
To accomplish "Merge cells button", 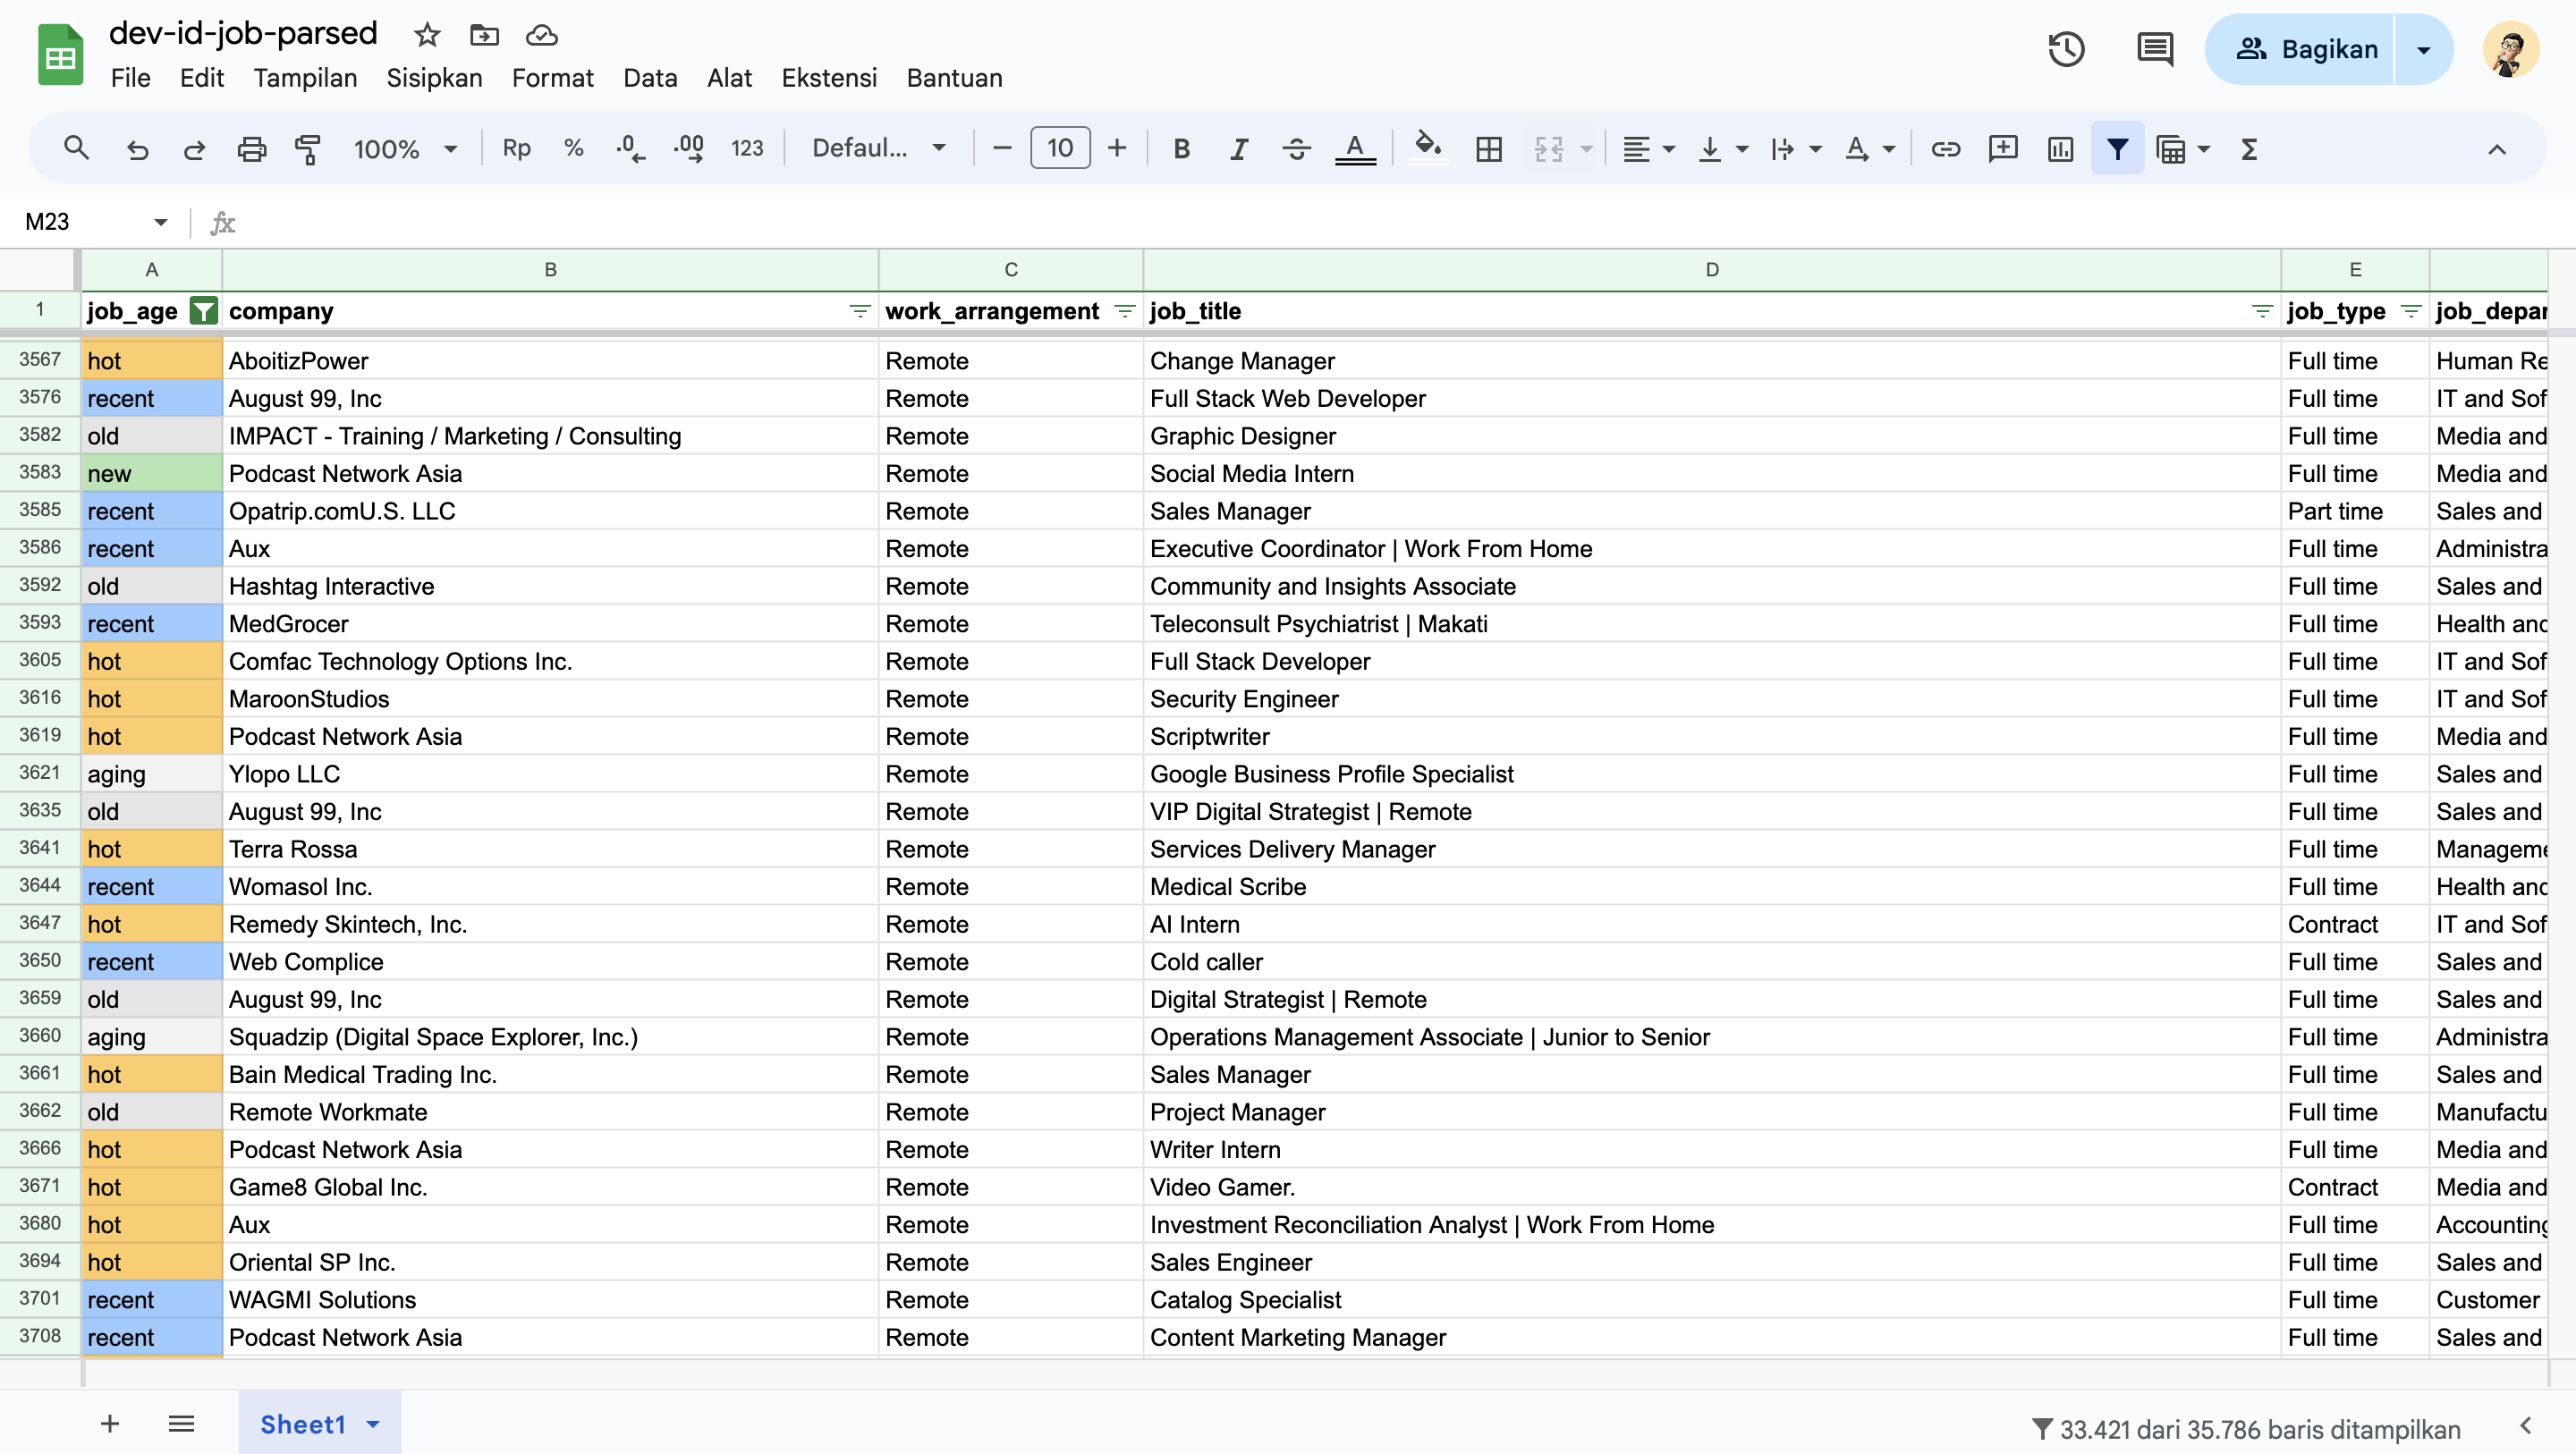I will [1548, 149].
